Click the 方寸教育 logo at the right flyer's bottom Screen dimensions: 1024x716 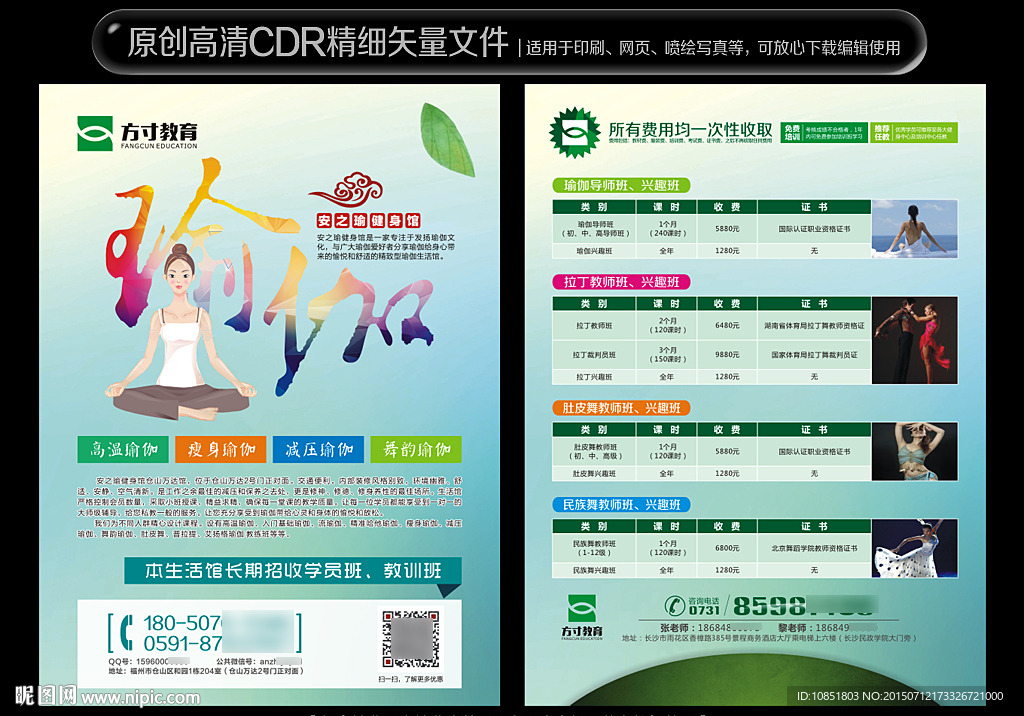tap(582, 617)
